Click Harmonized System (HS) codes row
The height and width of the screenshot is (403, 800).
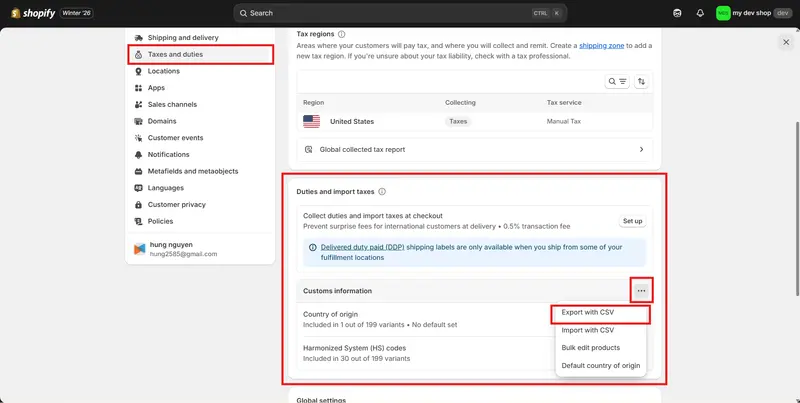[426, 353]
